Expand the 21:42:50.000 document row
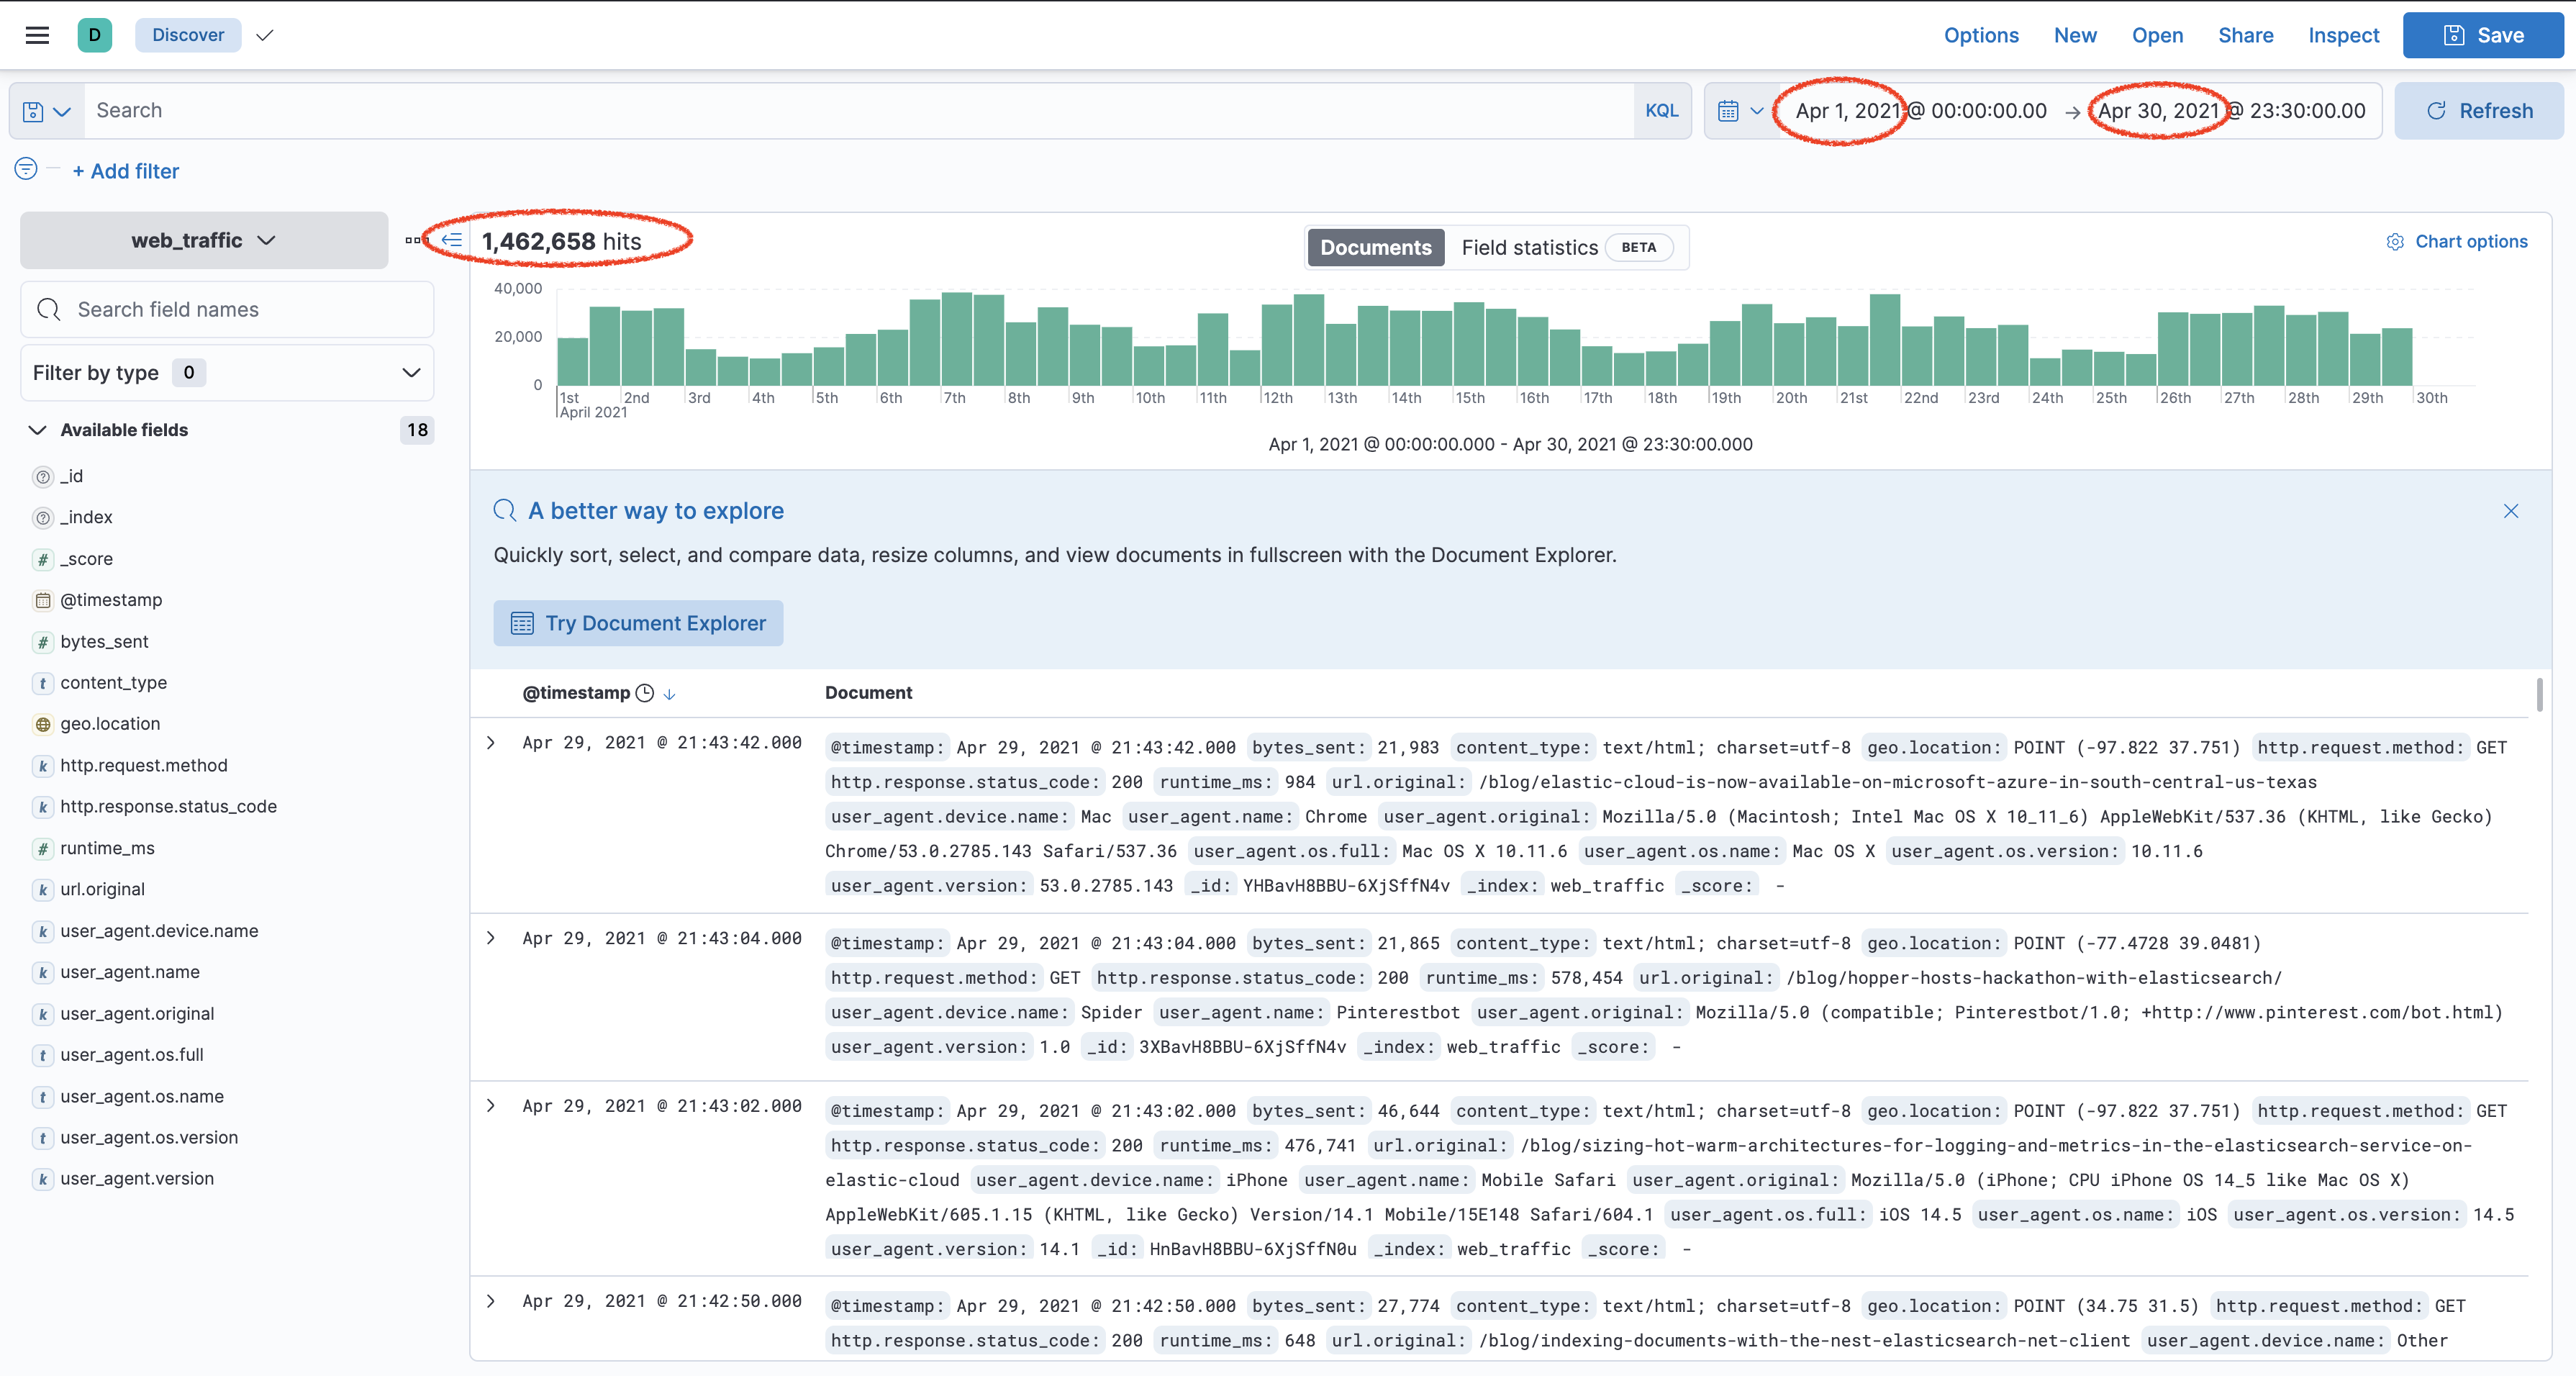Viewport: 2576px width, 1376px height. [x=491, y=1301]
